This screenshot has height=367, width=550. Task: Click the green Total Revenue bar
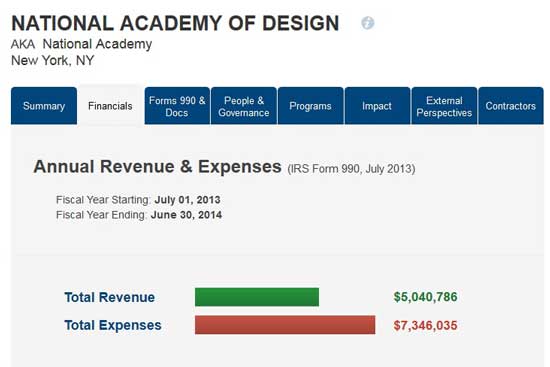click(257, 297)
